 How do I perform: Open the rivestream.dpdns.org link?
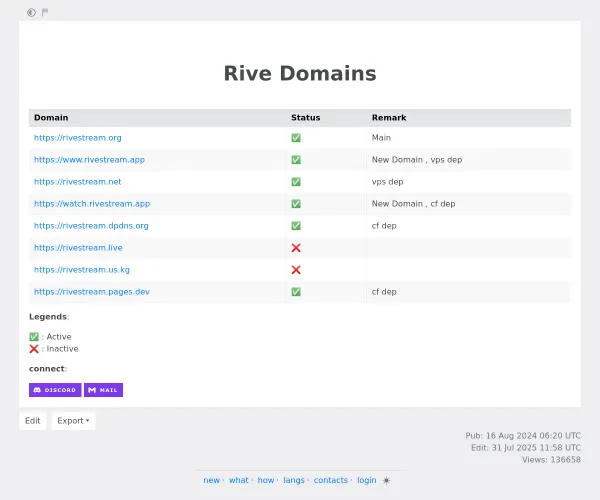pos(91,226)
